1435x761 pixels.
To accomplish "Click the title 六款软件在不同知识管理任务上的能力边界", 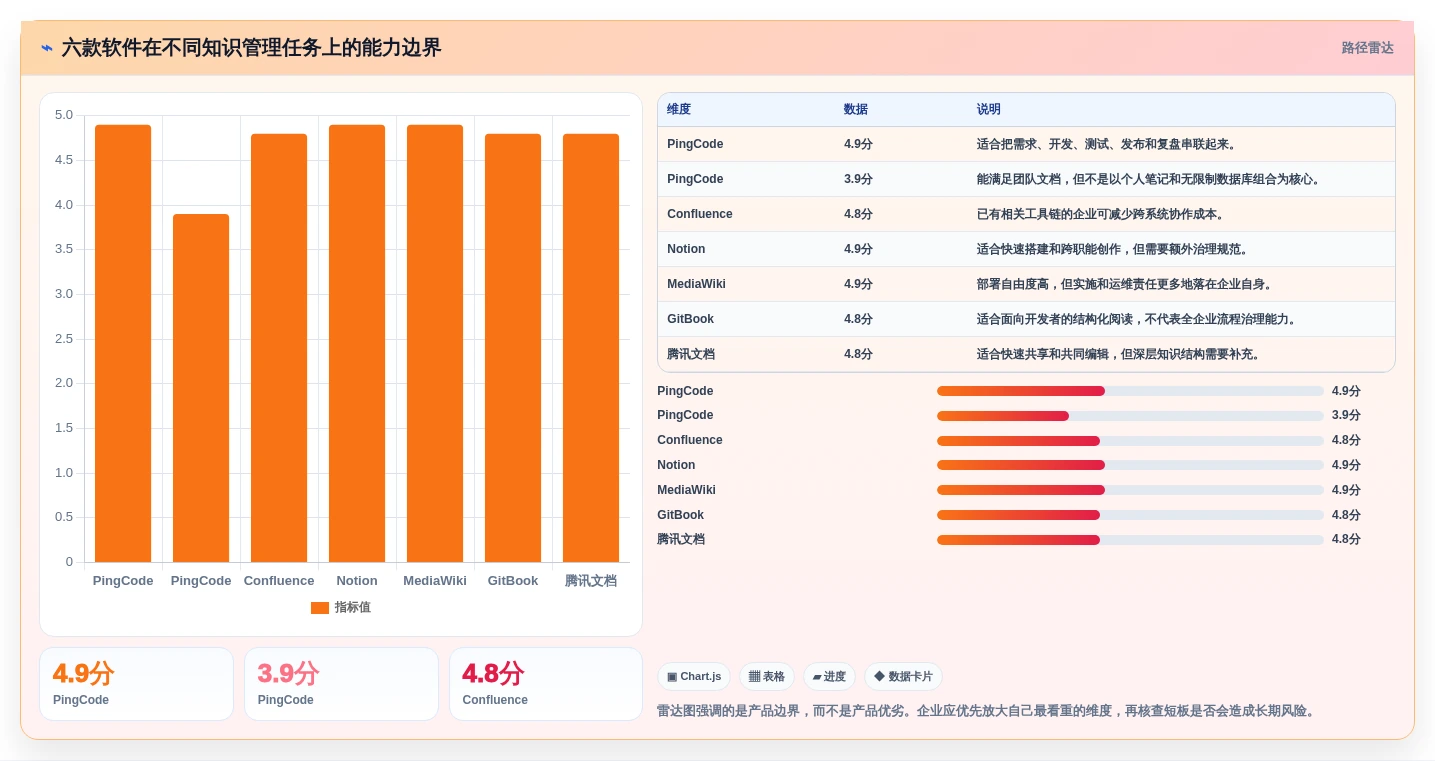I will point(251,48).
